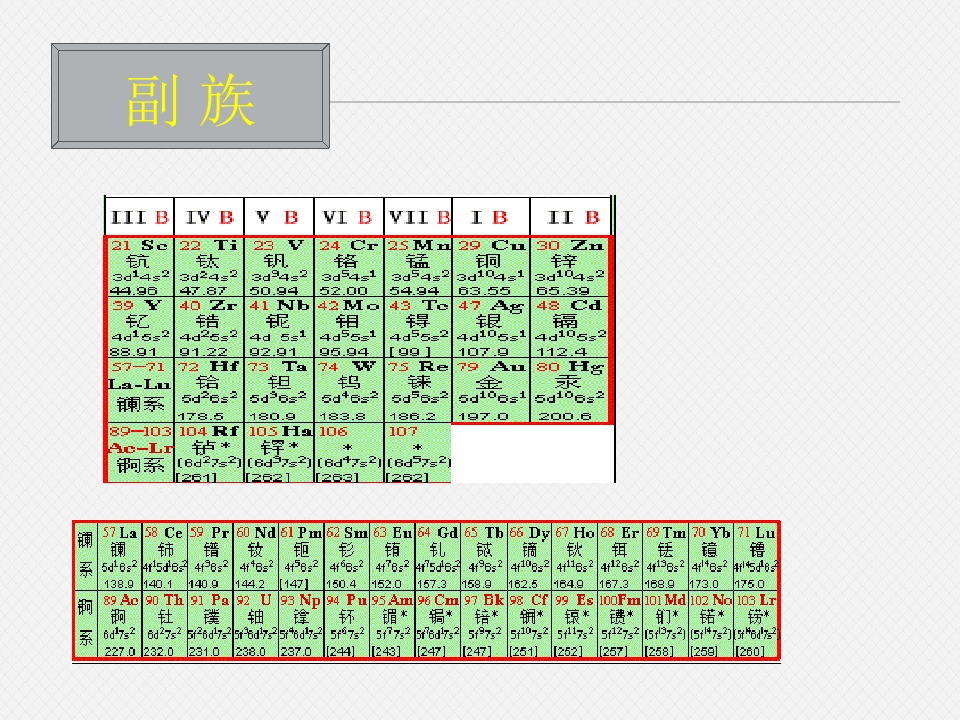
Task: Select the 57 La cell in lanthanide row
Action: coord(119,557)
